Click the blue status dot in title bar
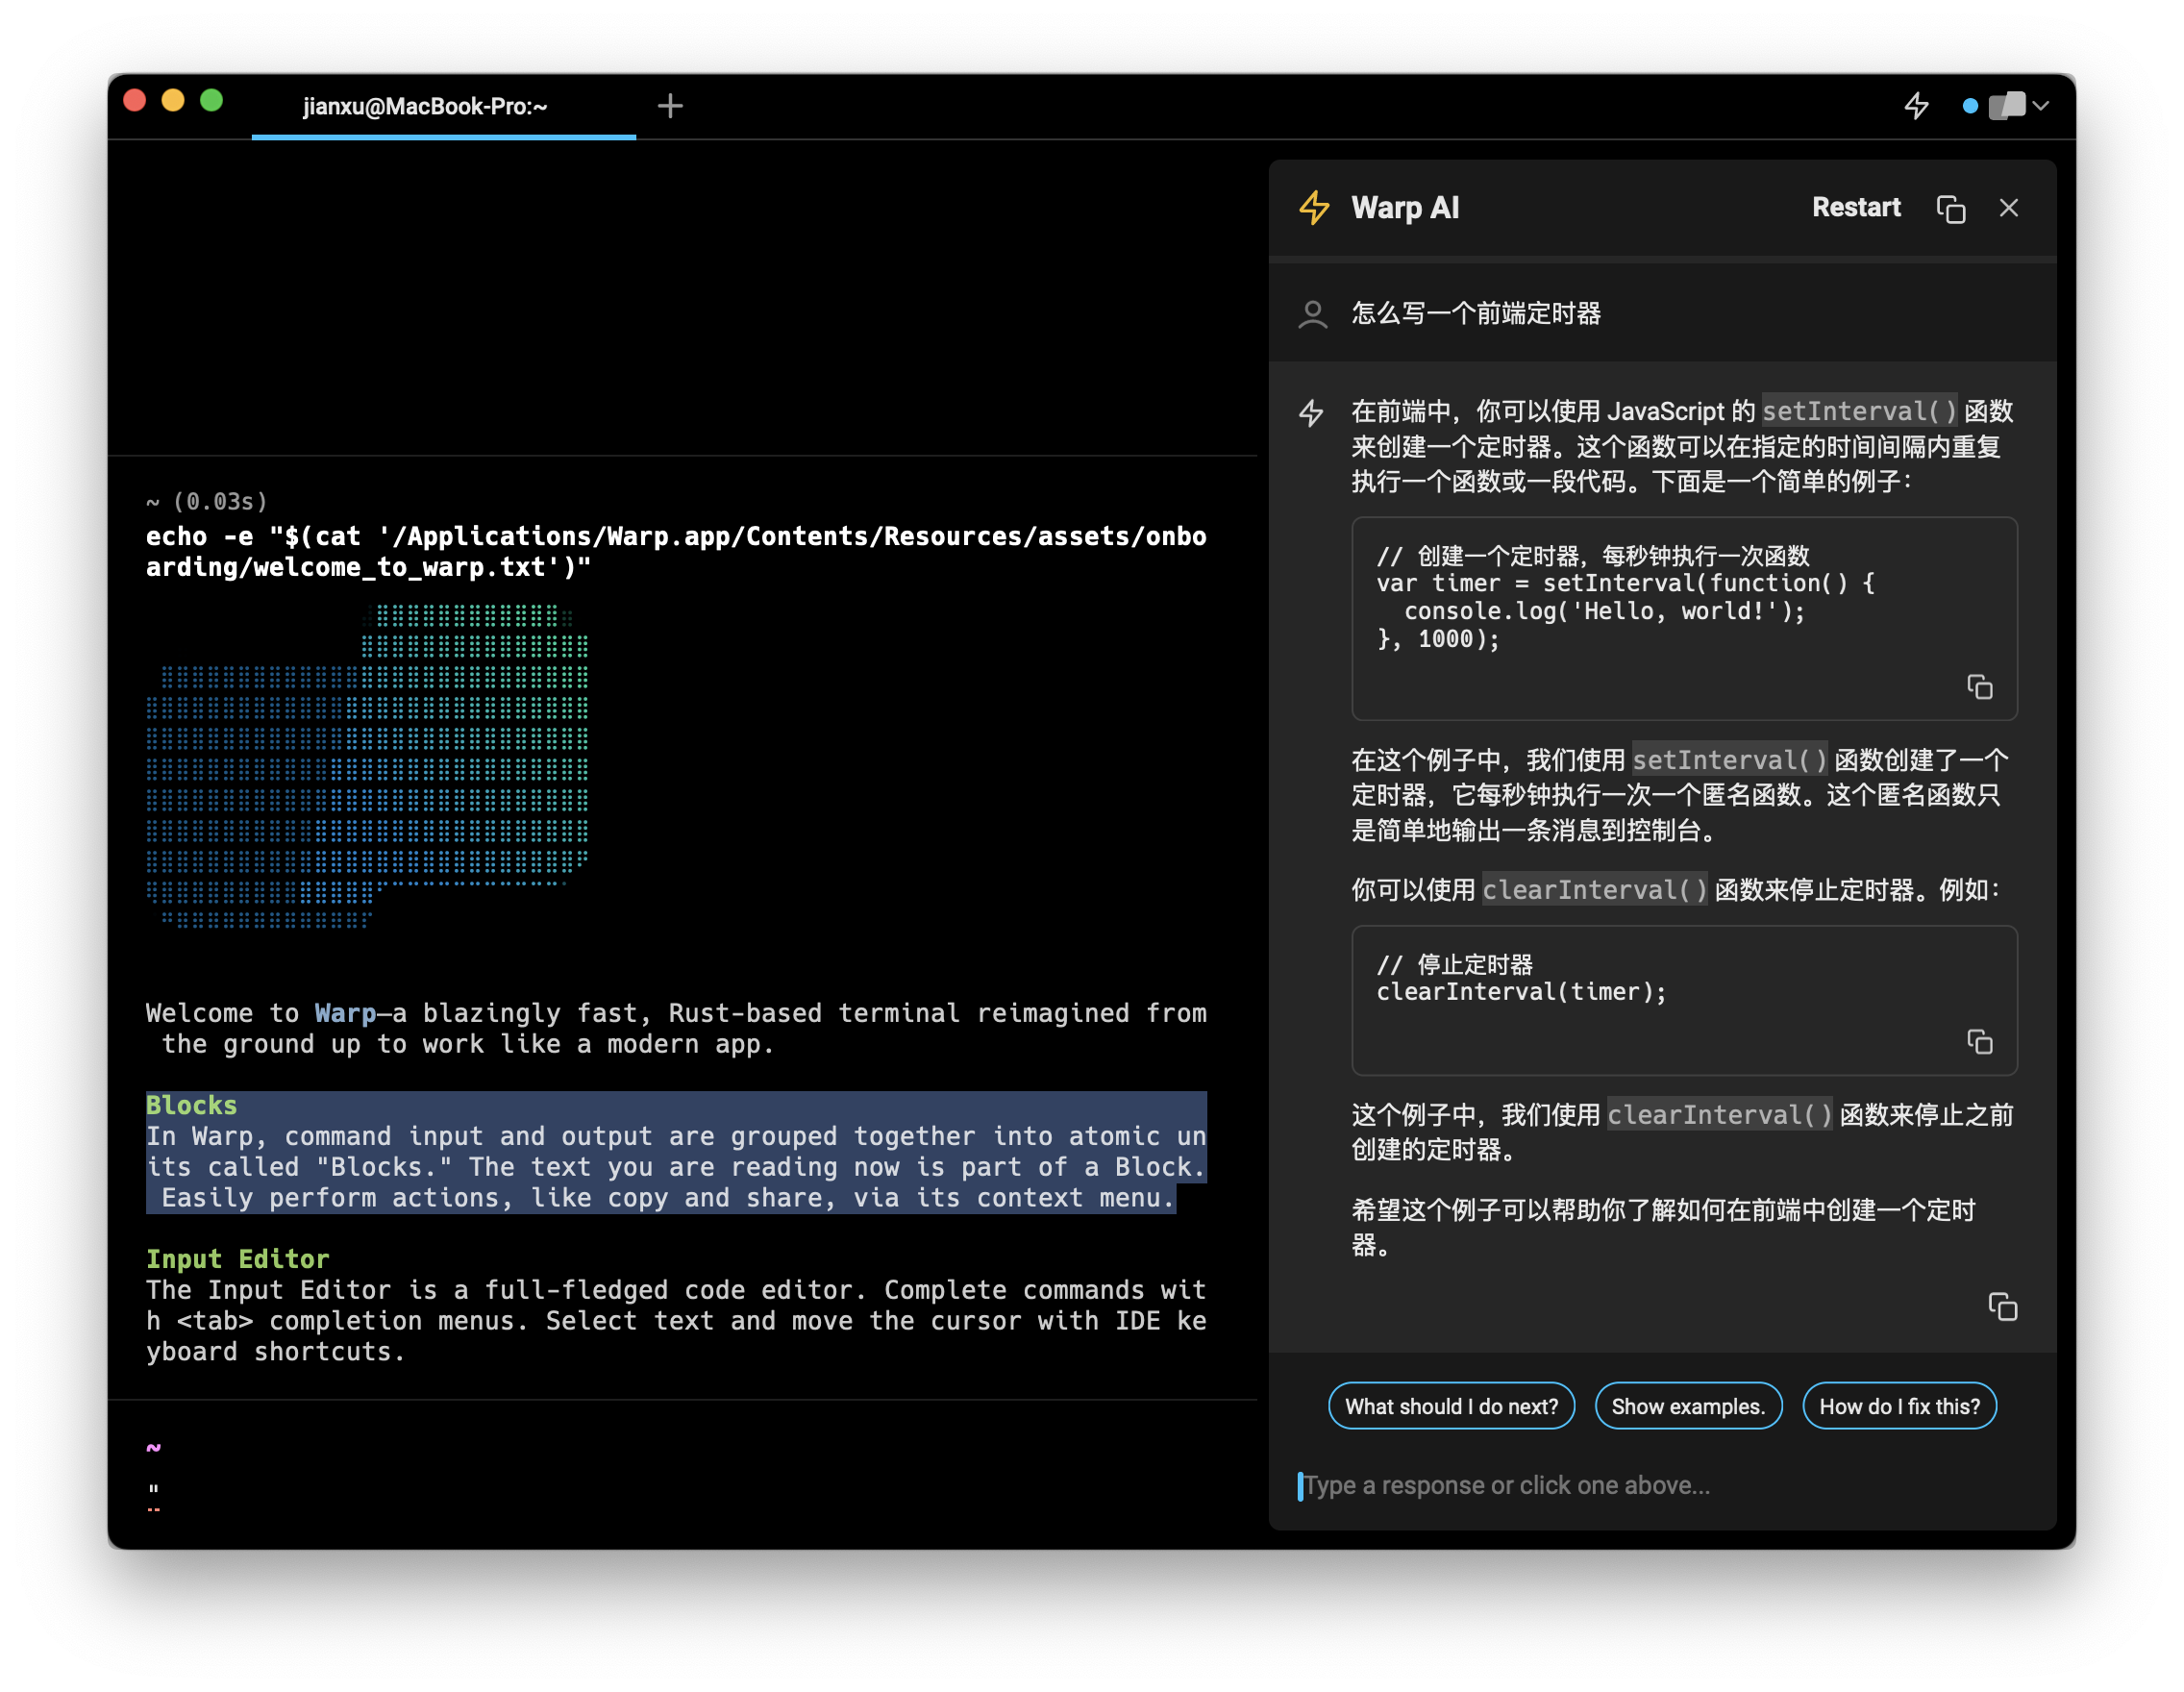Image resolution: width=2184 pixels, height=1692 pixels. coord(1969,106)
